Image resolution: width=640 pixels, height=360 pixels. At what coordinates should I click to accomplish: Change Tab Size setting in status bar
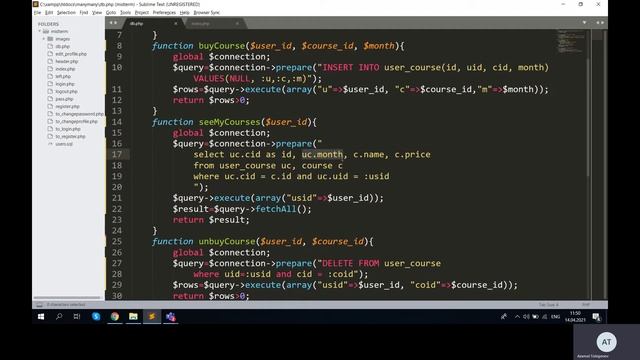click(x=548, y=304)
